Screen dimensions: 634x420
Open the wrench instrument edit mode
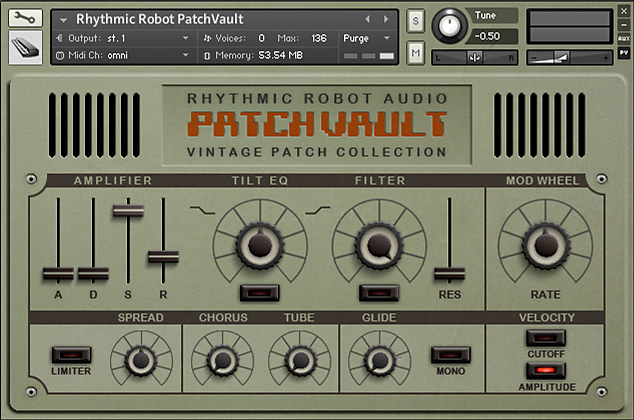pos(25,18)
